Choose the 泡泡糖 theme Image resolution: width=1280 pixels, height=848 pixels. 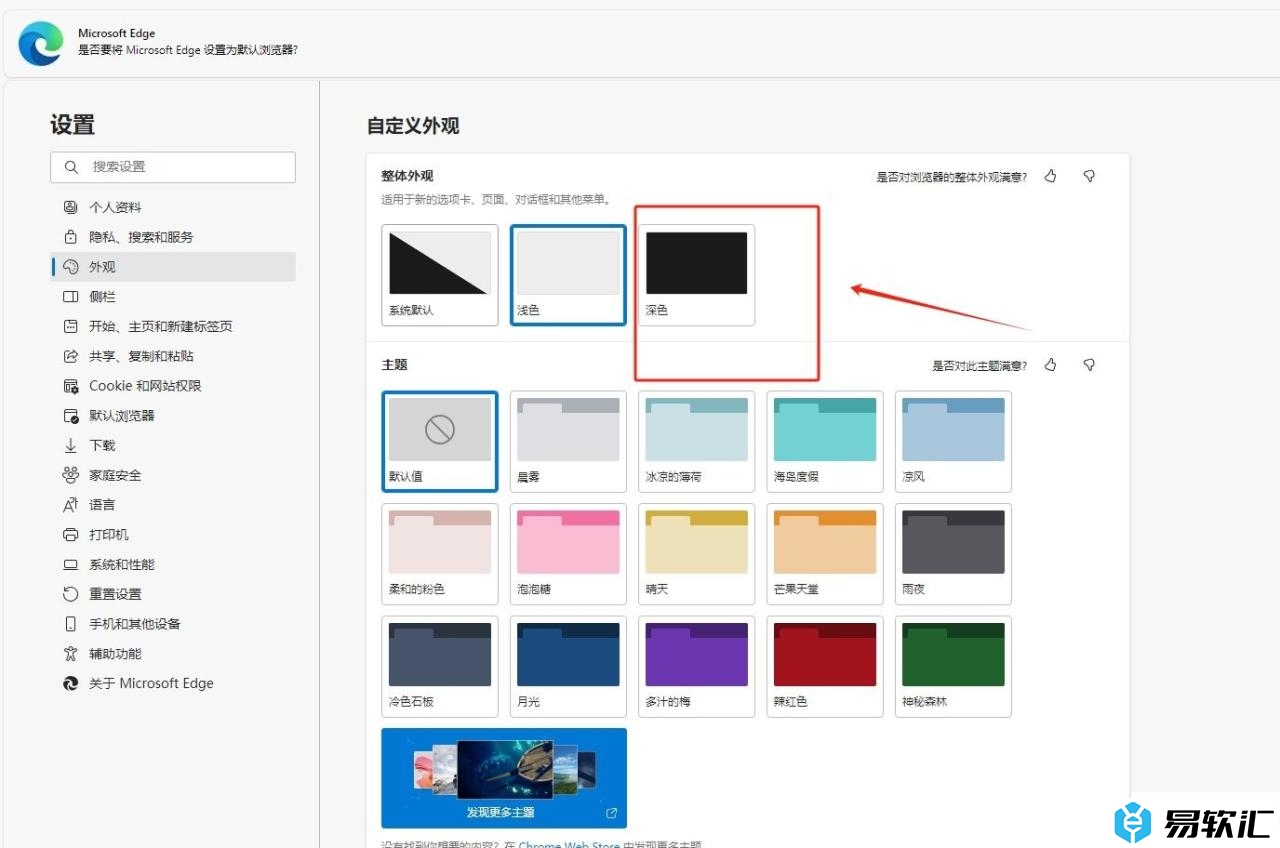click(x=568, y=554)
